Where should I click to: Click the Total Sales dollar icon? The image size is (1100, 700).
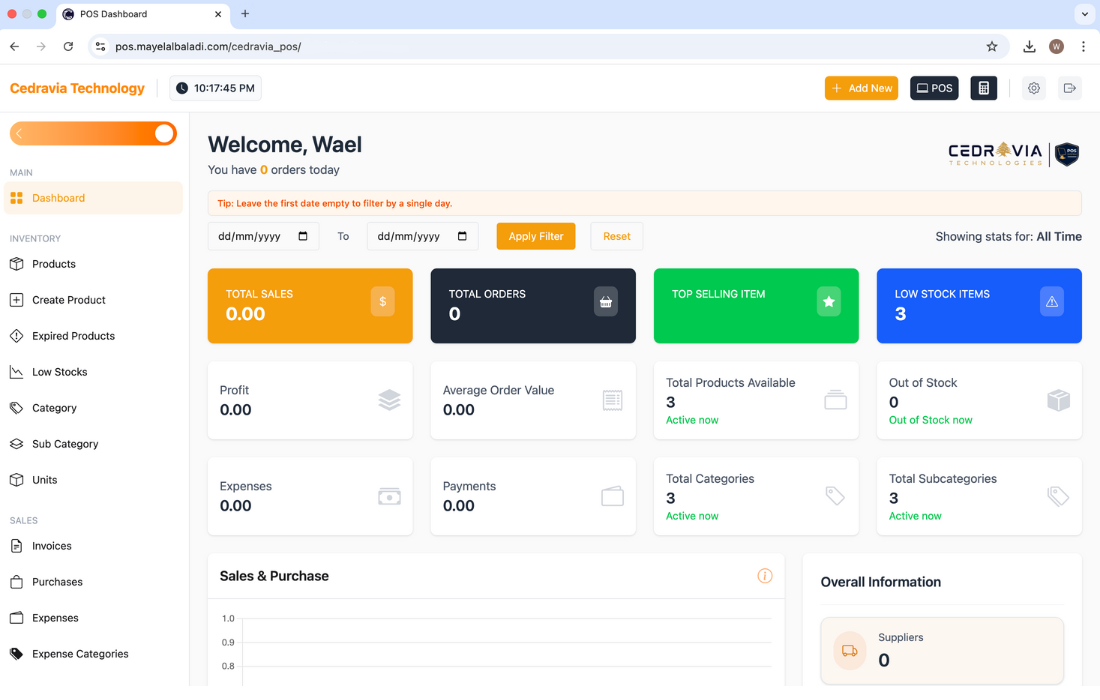[x=382, y=302]
